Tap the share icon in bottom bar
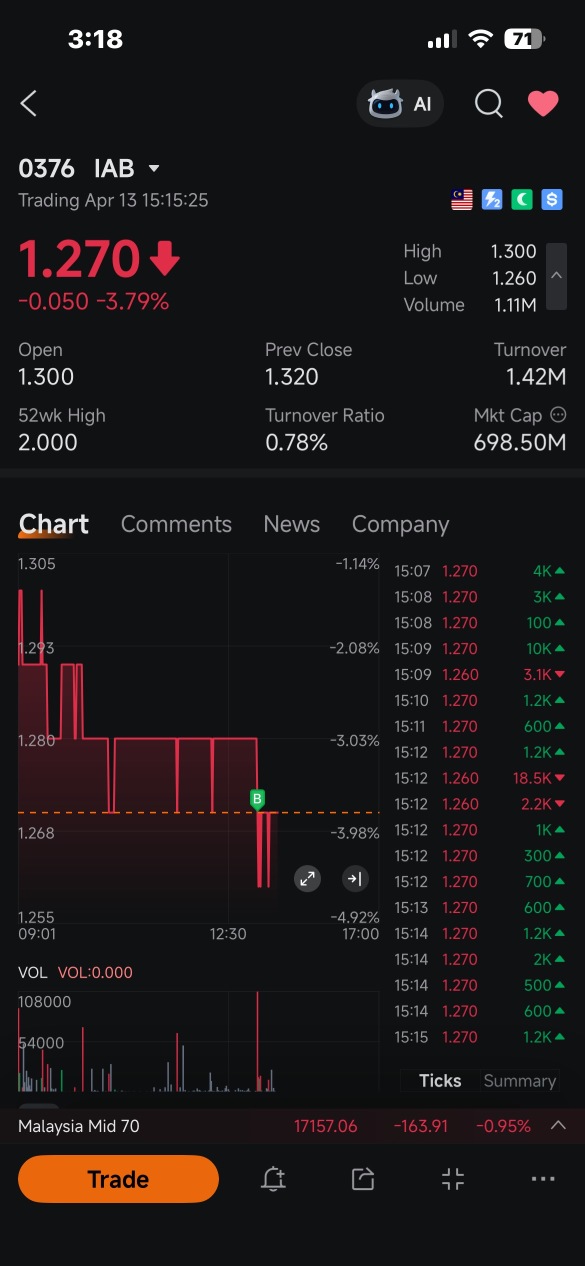 click(363, 1179)
